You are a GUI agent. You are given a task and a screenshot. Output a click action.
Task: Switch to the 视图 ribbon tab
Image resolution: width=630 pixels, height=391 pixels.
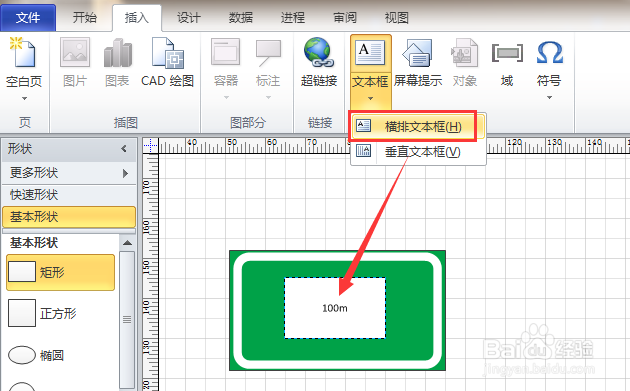tap(397, 17)
